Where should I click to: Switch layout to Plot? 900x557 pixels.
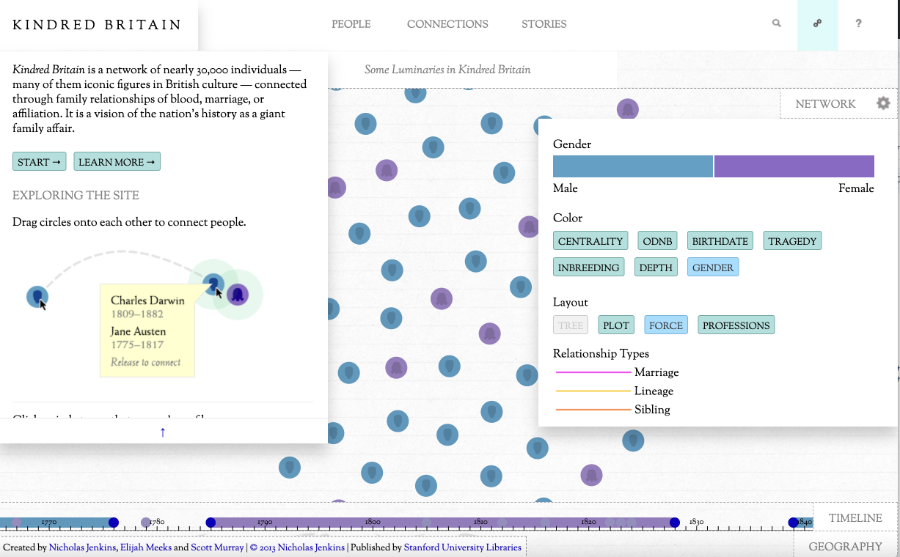click(616, 325)
